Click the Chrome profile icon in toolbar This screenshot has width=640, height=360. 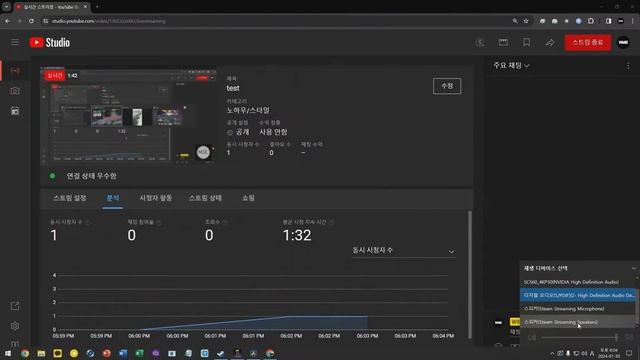point(620,21)
